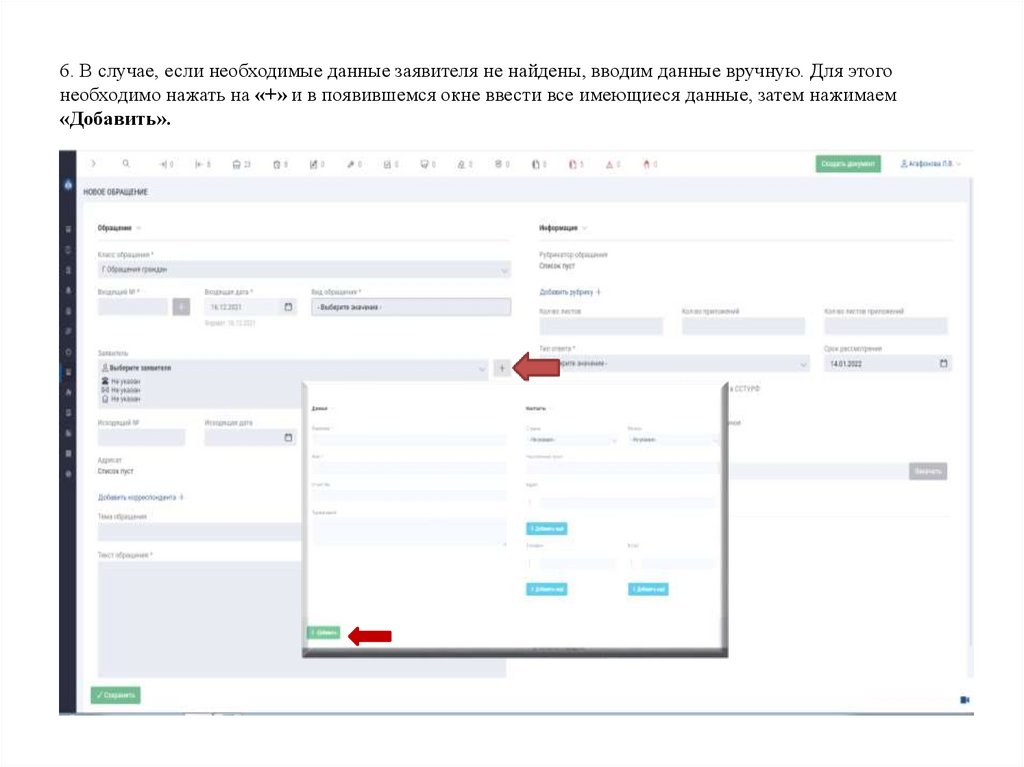Focus the surname field in popup
The height and width of the screenshot is (767, 1024).
[409, 440]
